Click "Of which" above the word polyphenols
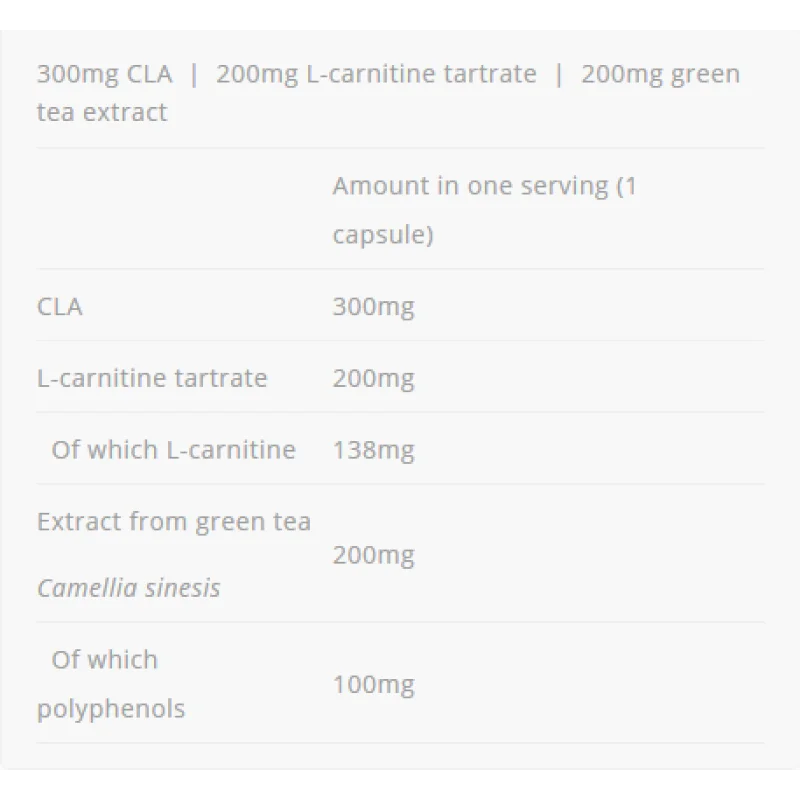800x800 pixels. point(104,660)
